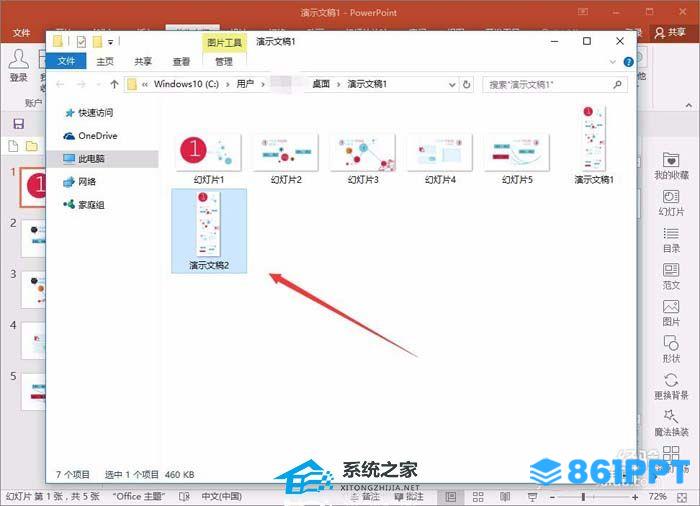
Task: Click the zoom slider handle
Action: (583, 497)
